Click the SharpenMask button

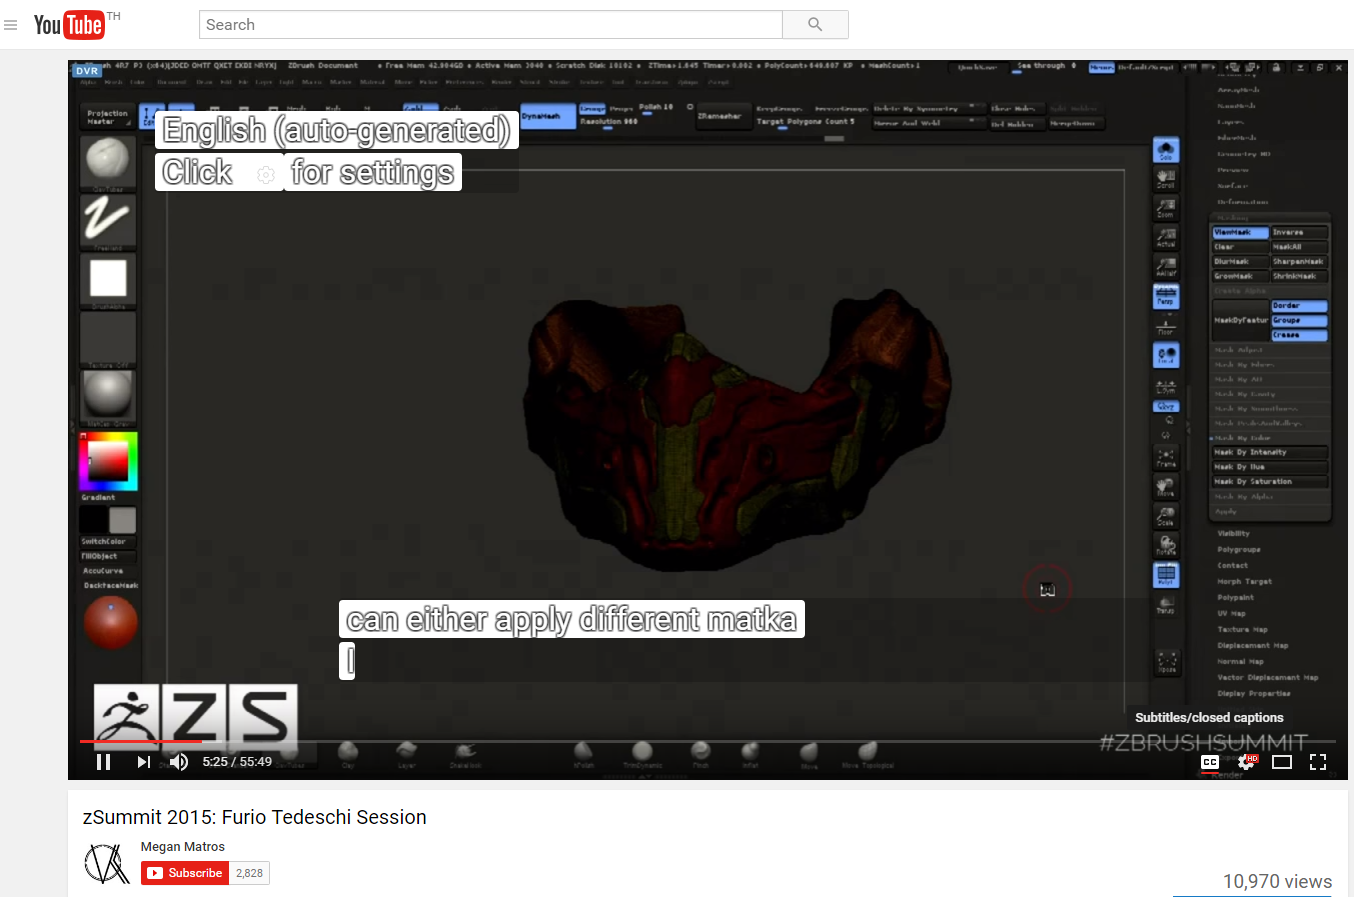point(1299,262)
